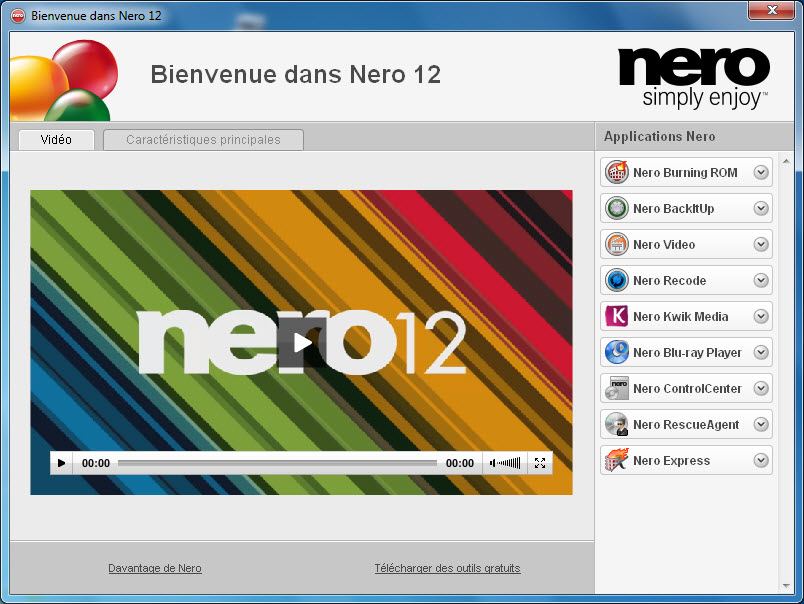The image size is (804, 604).
Task: Play video using the center overlay button
Action: point(303,343)
